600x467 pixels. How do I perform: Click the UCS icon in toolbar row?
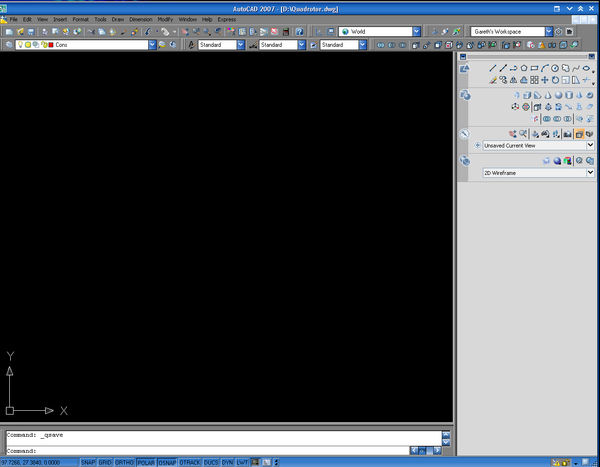pyautogui.click(x=319, y=32)
